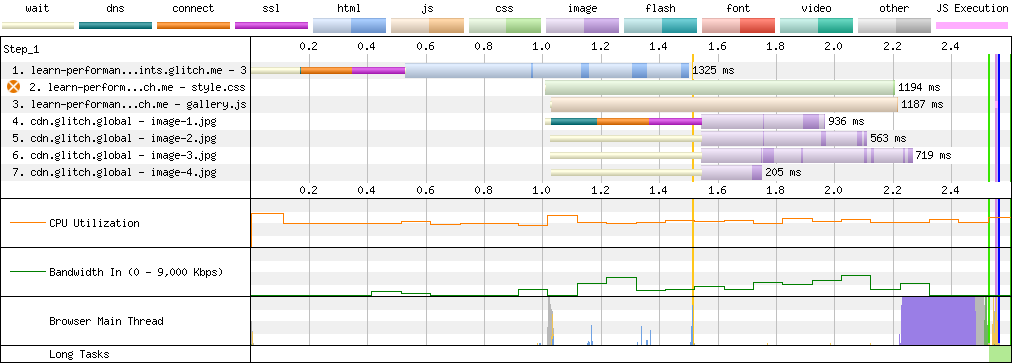This screenshot has width=1012, height=363.
Task: Click the wait legend color bar
Action: point(38,25)
